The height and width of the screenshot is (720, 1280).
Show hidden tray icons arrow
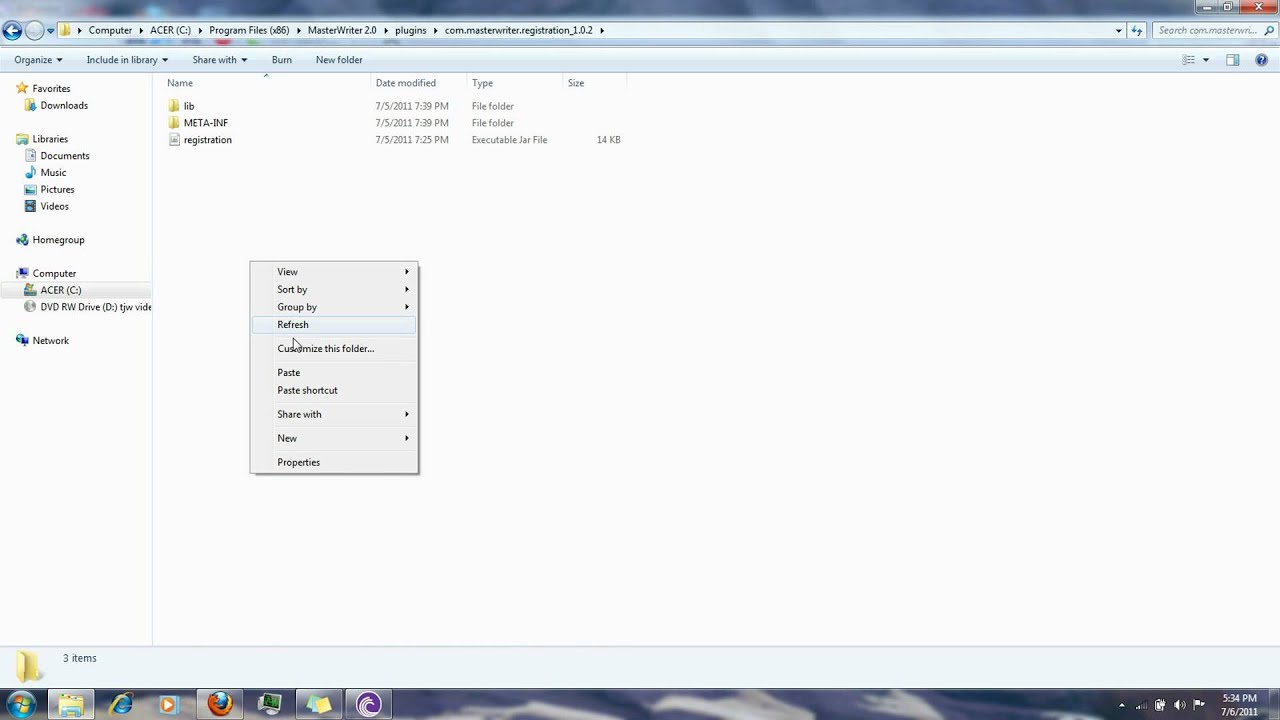click(1122, 705)
